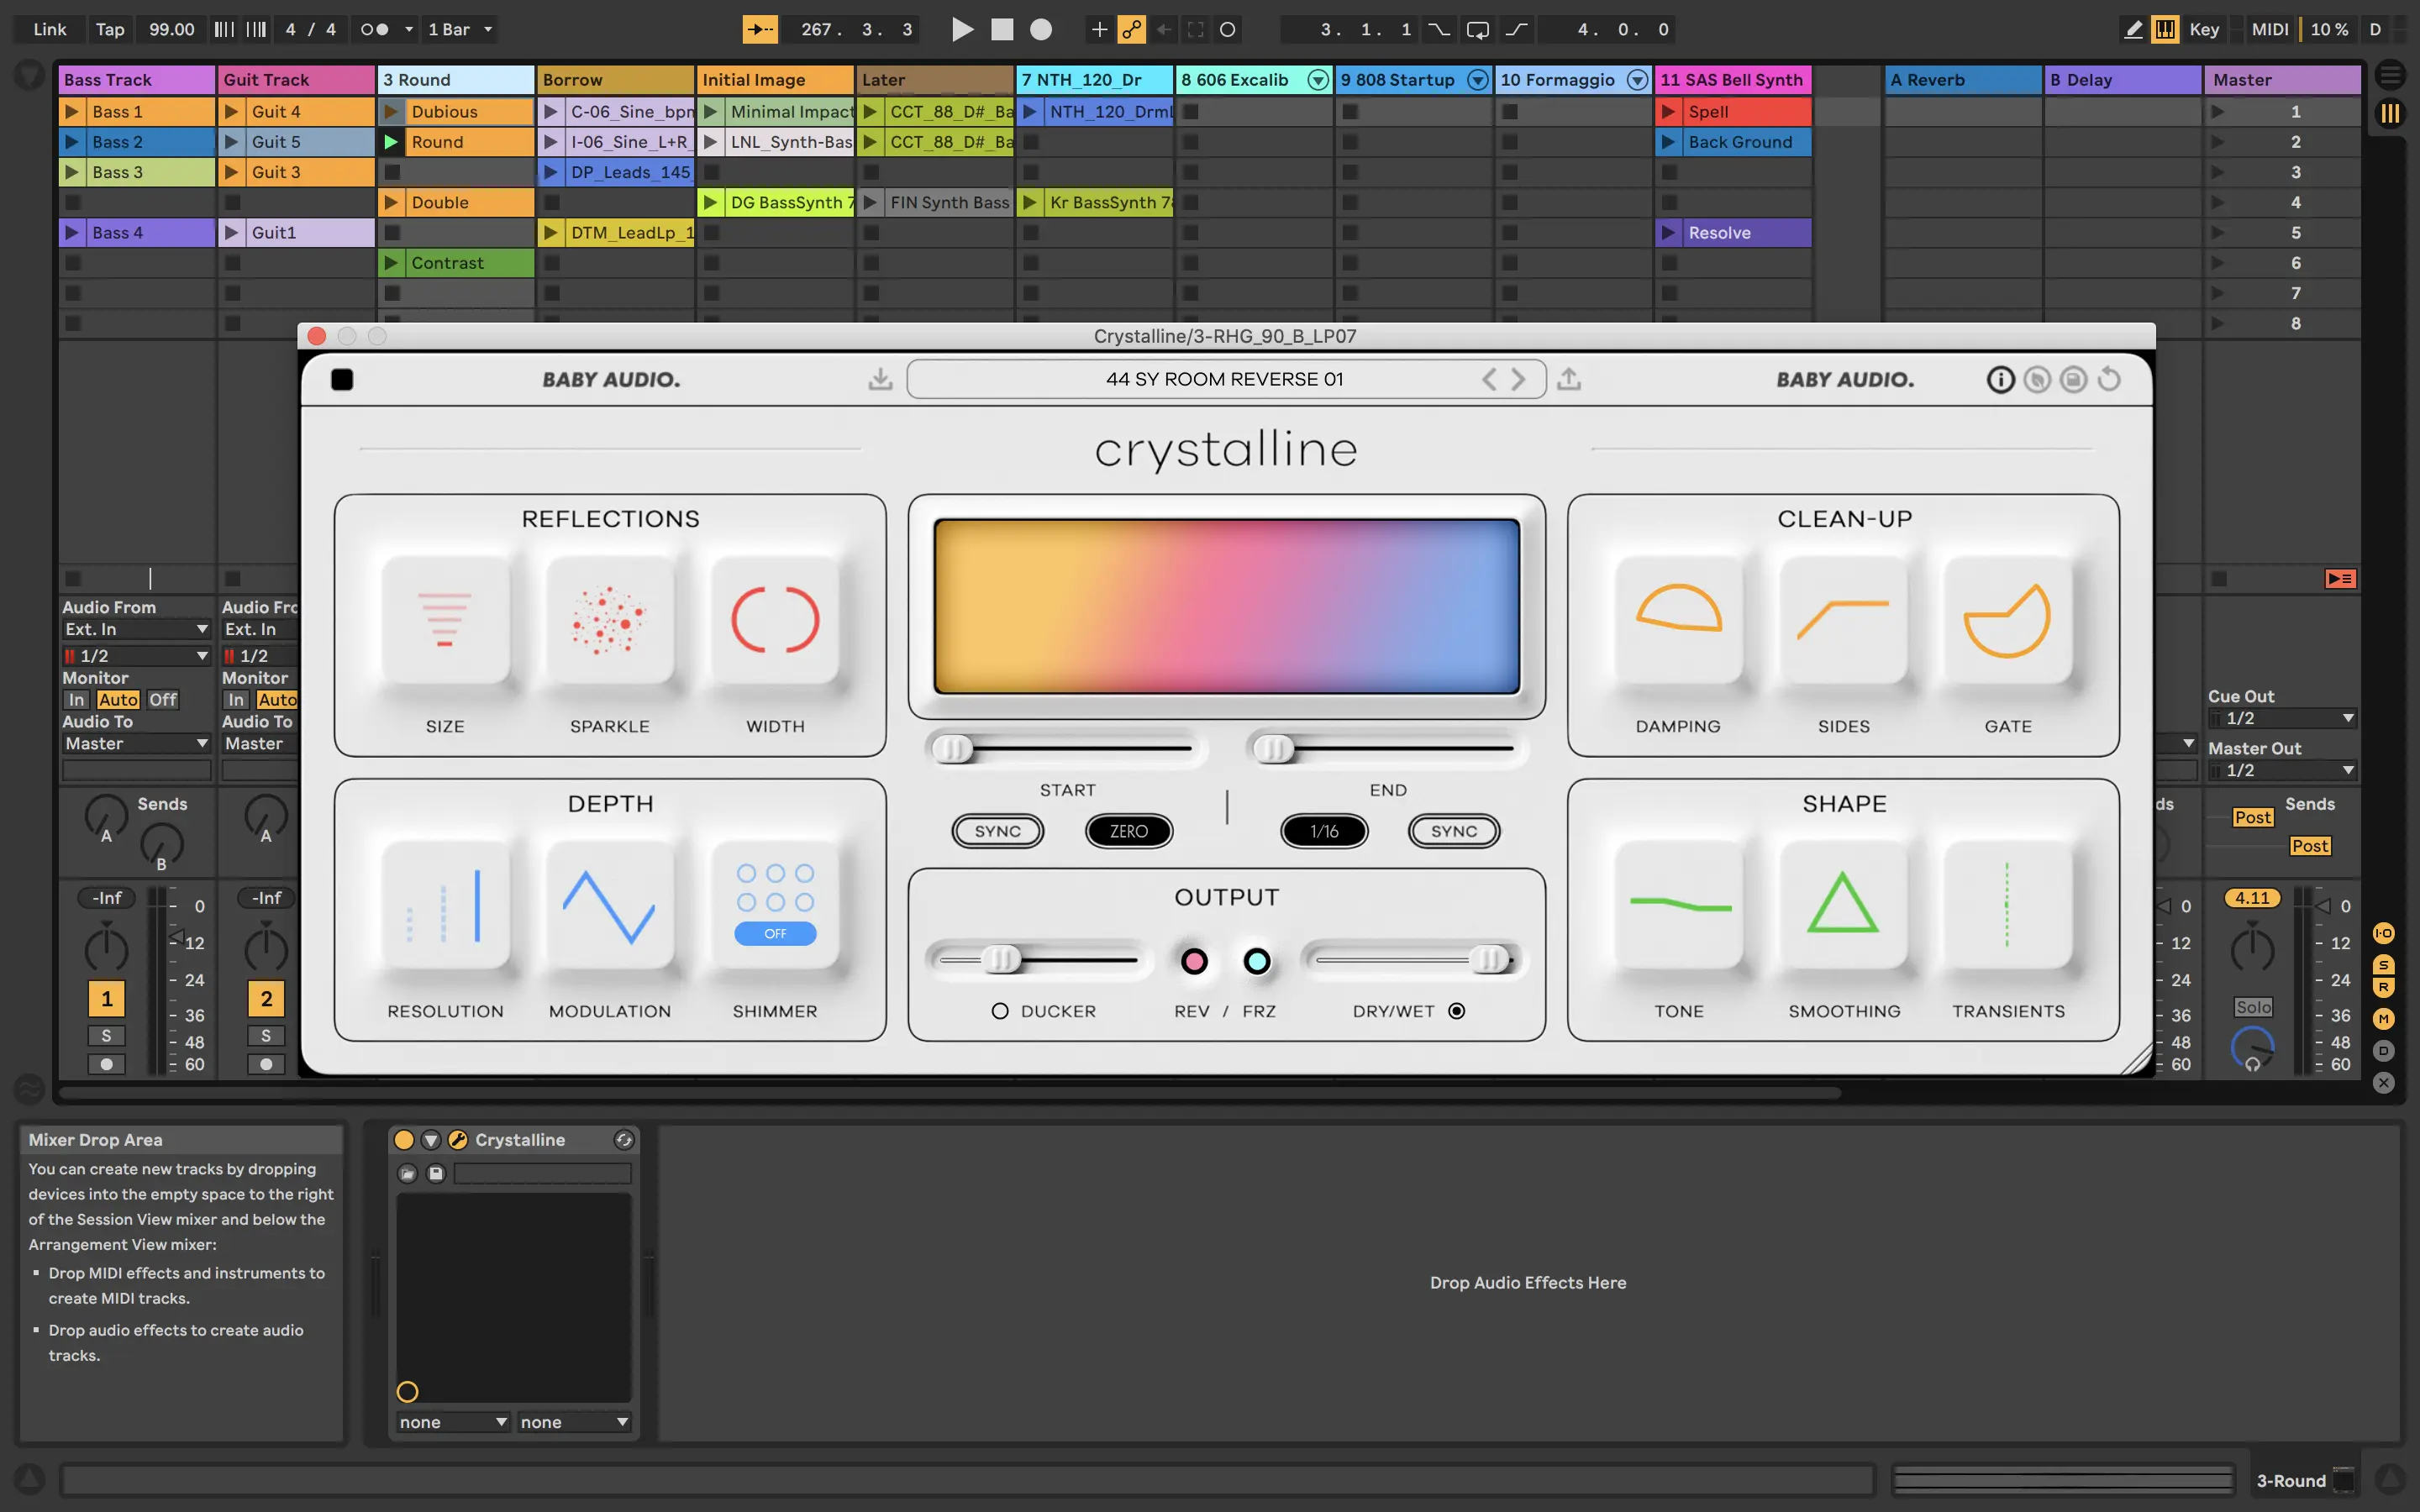This screenshot has height=1512, width=2420.
Task: Toggle SHIMMER off switch
Action: click(775, 933)
